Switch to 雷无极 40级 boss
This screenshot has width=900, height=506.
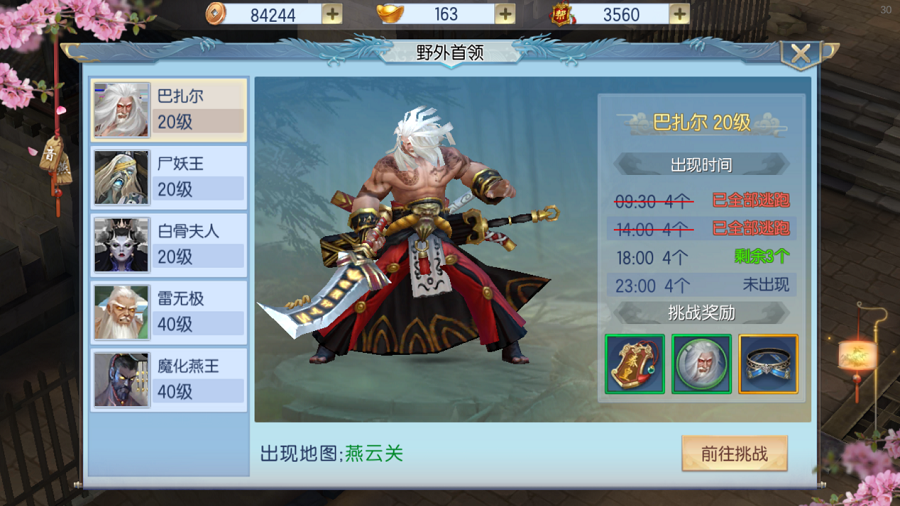(x=169, y=312)
